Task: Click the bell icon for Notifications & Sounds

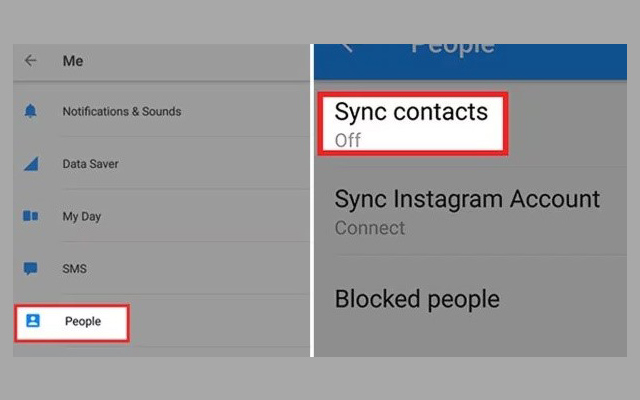Action: coord(30,111)
